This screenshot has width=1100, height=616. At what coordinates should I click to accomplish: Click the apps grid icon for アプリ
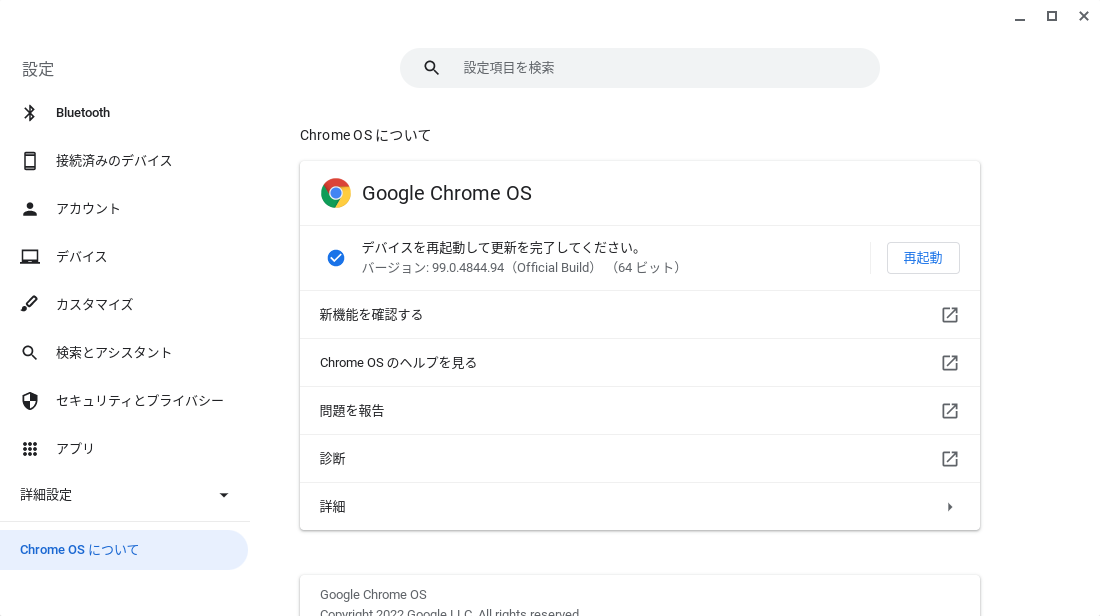click(29, 449)
